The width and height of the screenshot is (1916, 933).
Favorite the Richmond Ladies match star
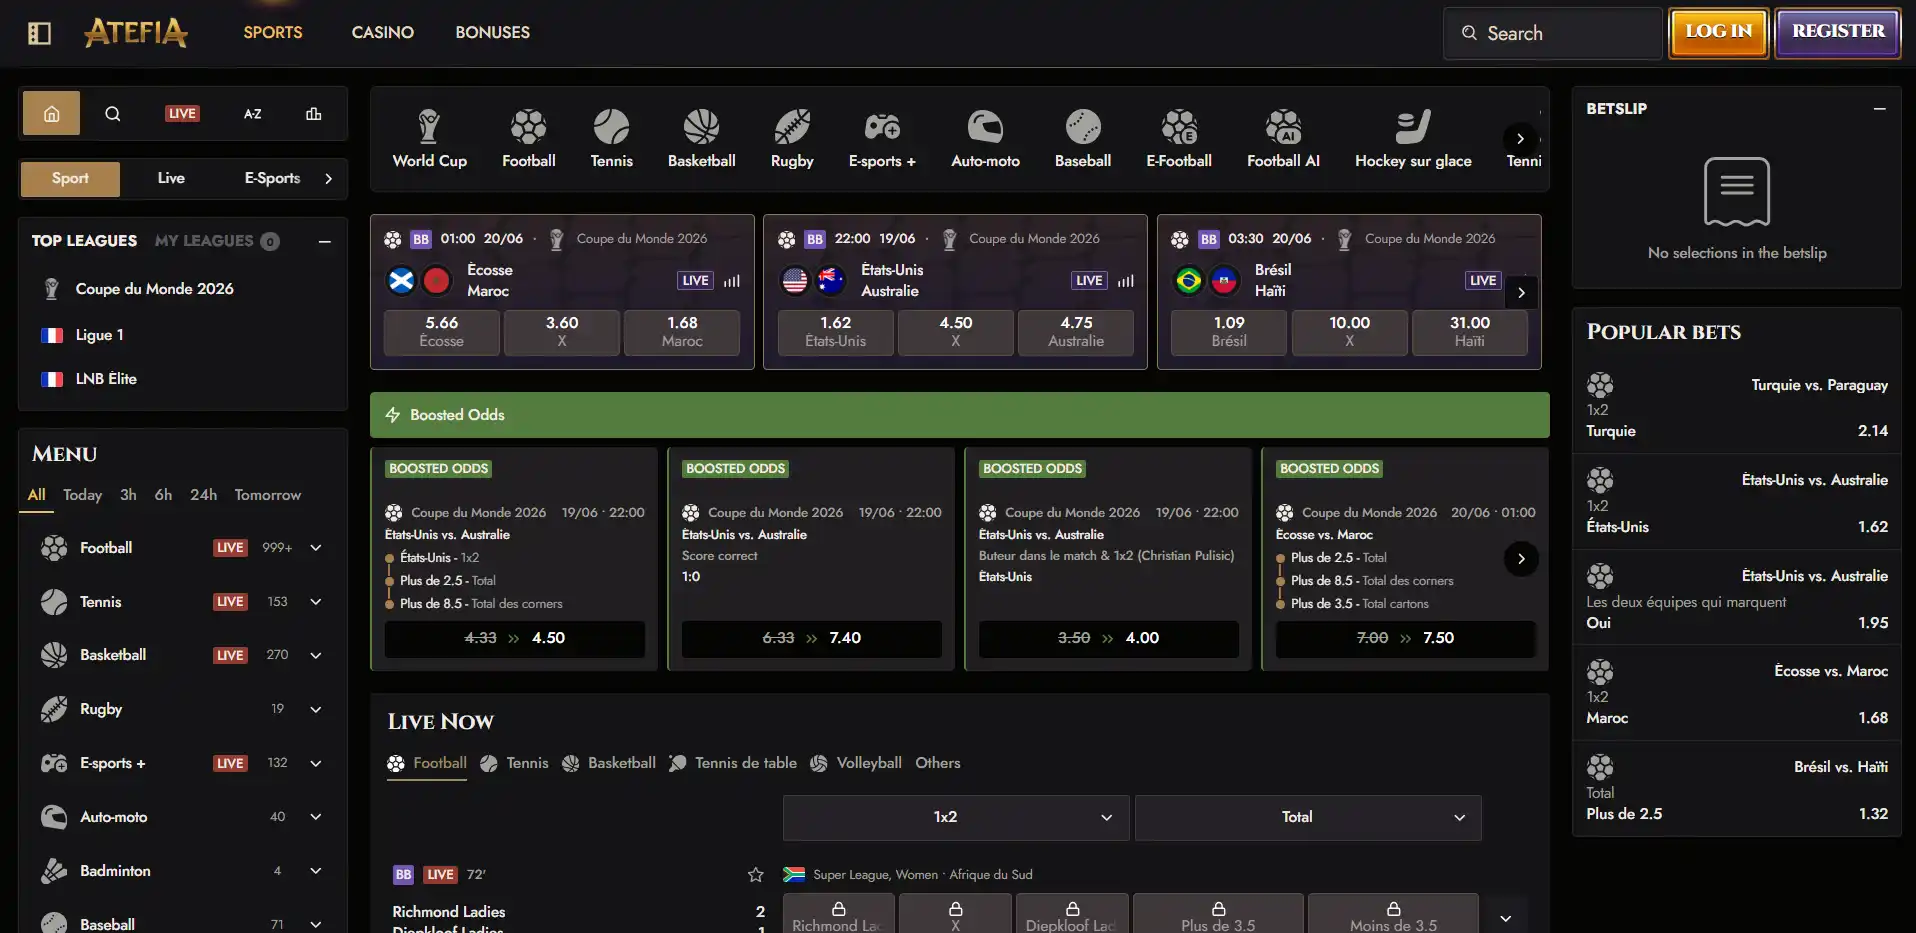pos(756,875)
